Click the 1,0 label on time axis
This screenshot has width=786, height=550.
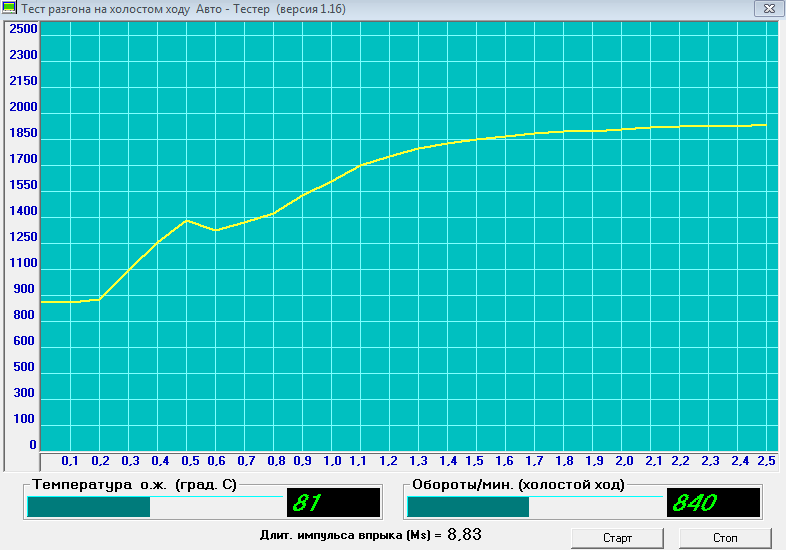[x=333, y=461]
